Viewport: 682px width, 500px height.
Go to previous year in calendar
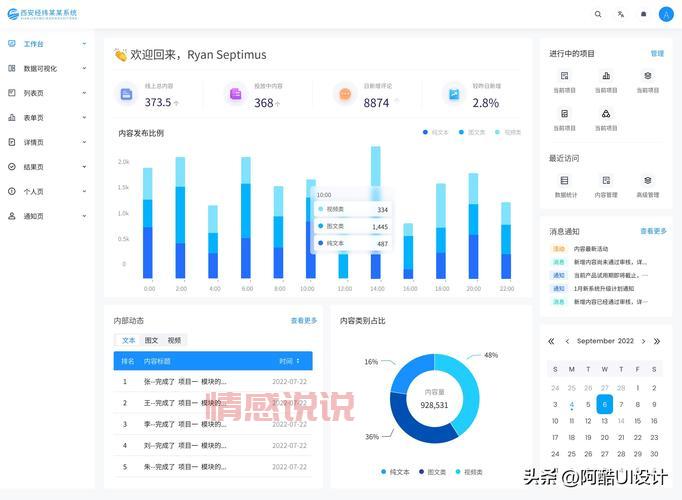[x=551, y=341]
